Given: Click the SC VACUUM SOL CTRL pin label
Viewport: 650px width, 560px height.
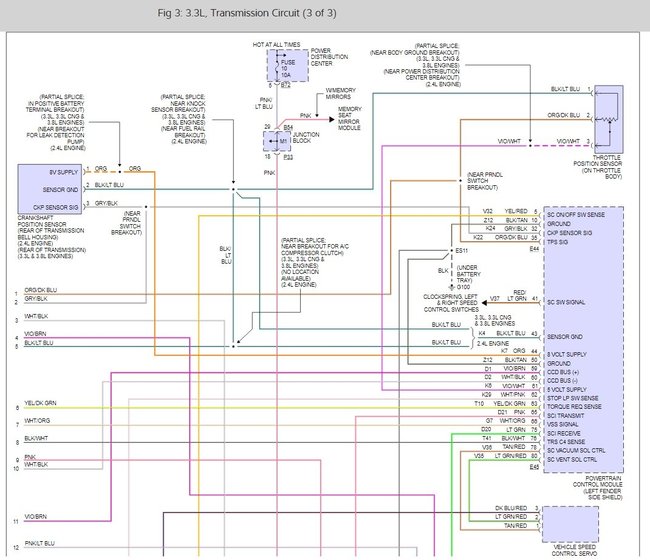Looking at the screenshot, I should [576, 451].
